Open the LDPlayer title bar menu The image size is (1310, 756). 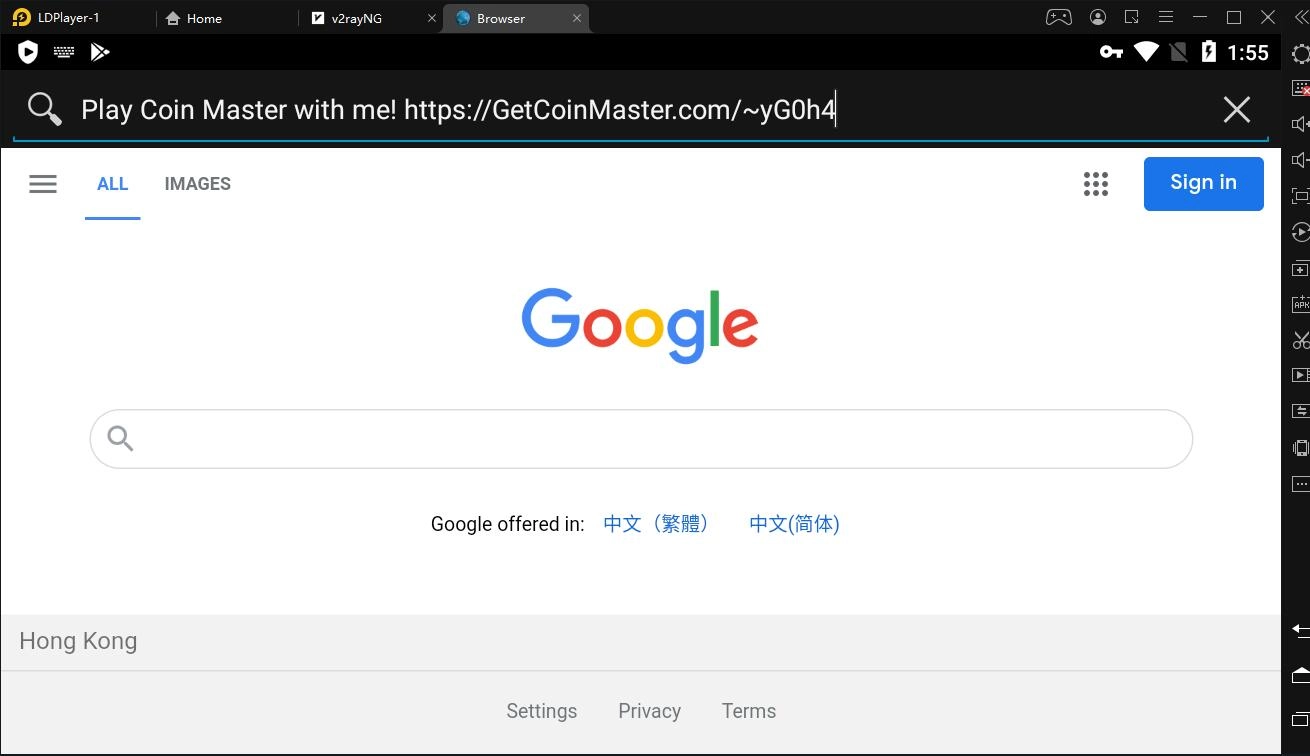[x=1166, y=17]
